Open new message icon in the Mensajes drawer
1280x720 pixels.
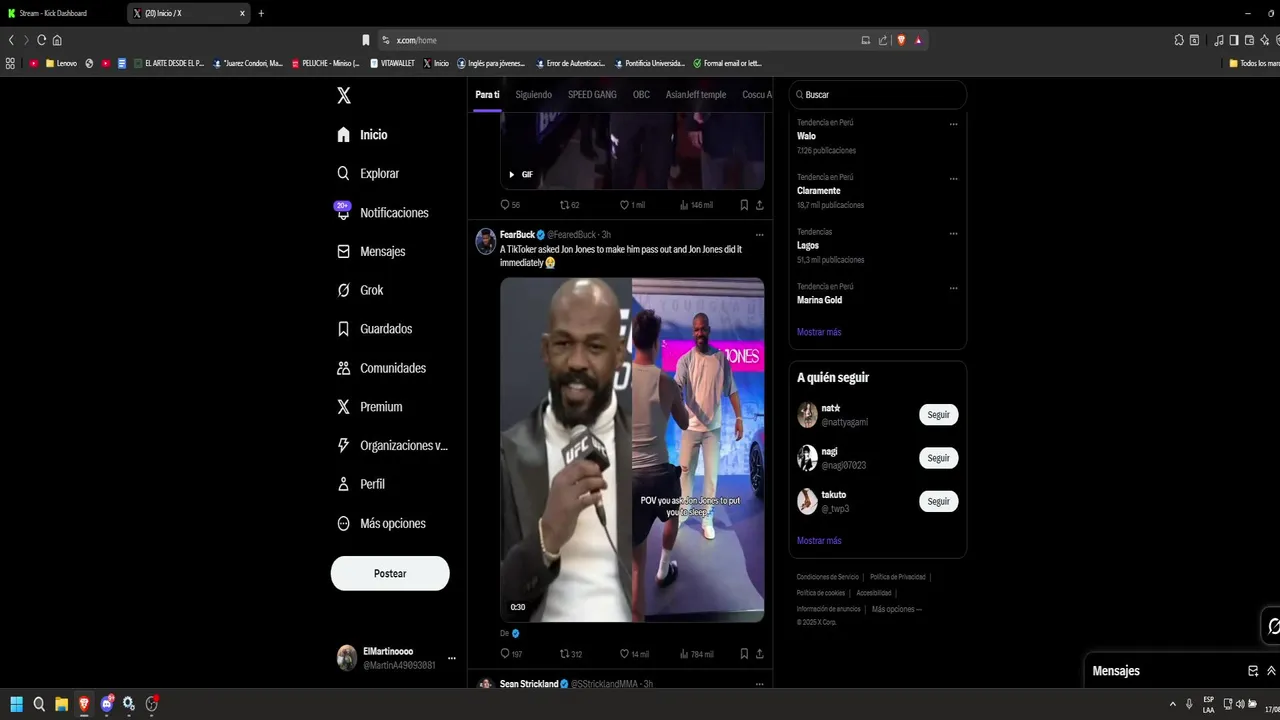coord(1253,671)
